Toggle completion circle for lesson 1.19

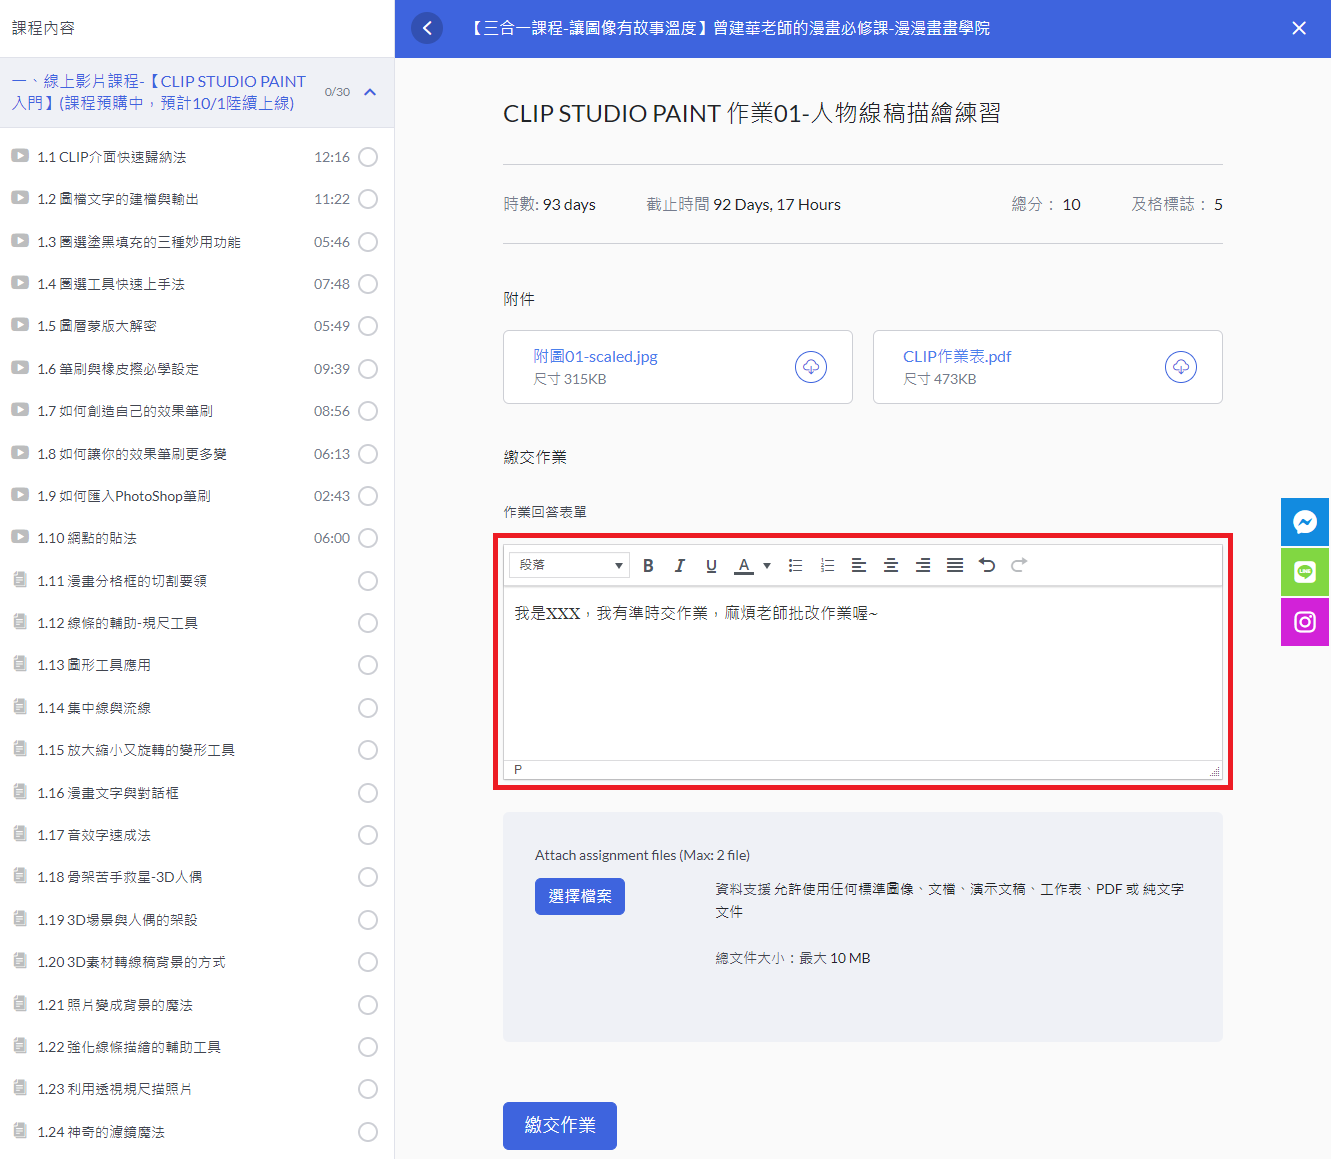pyautogui.click(x=368, y=920)
